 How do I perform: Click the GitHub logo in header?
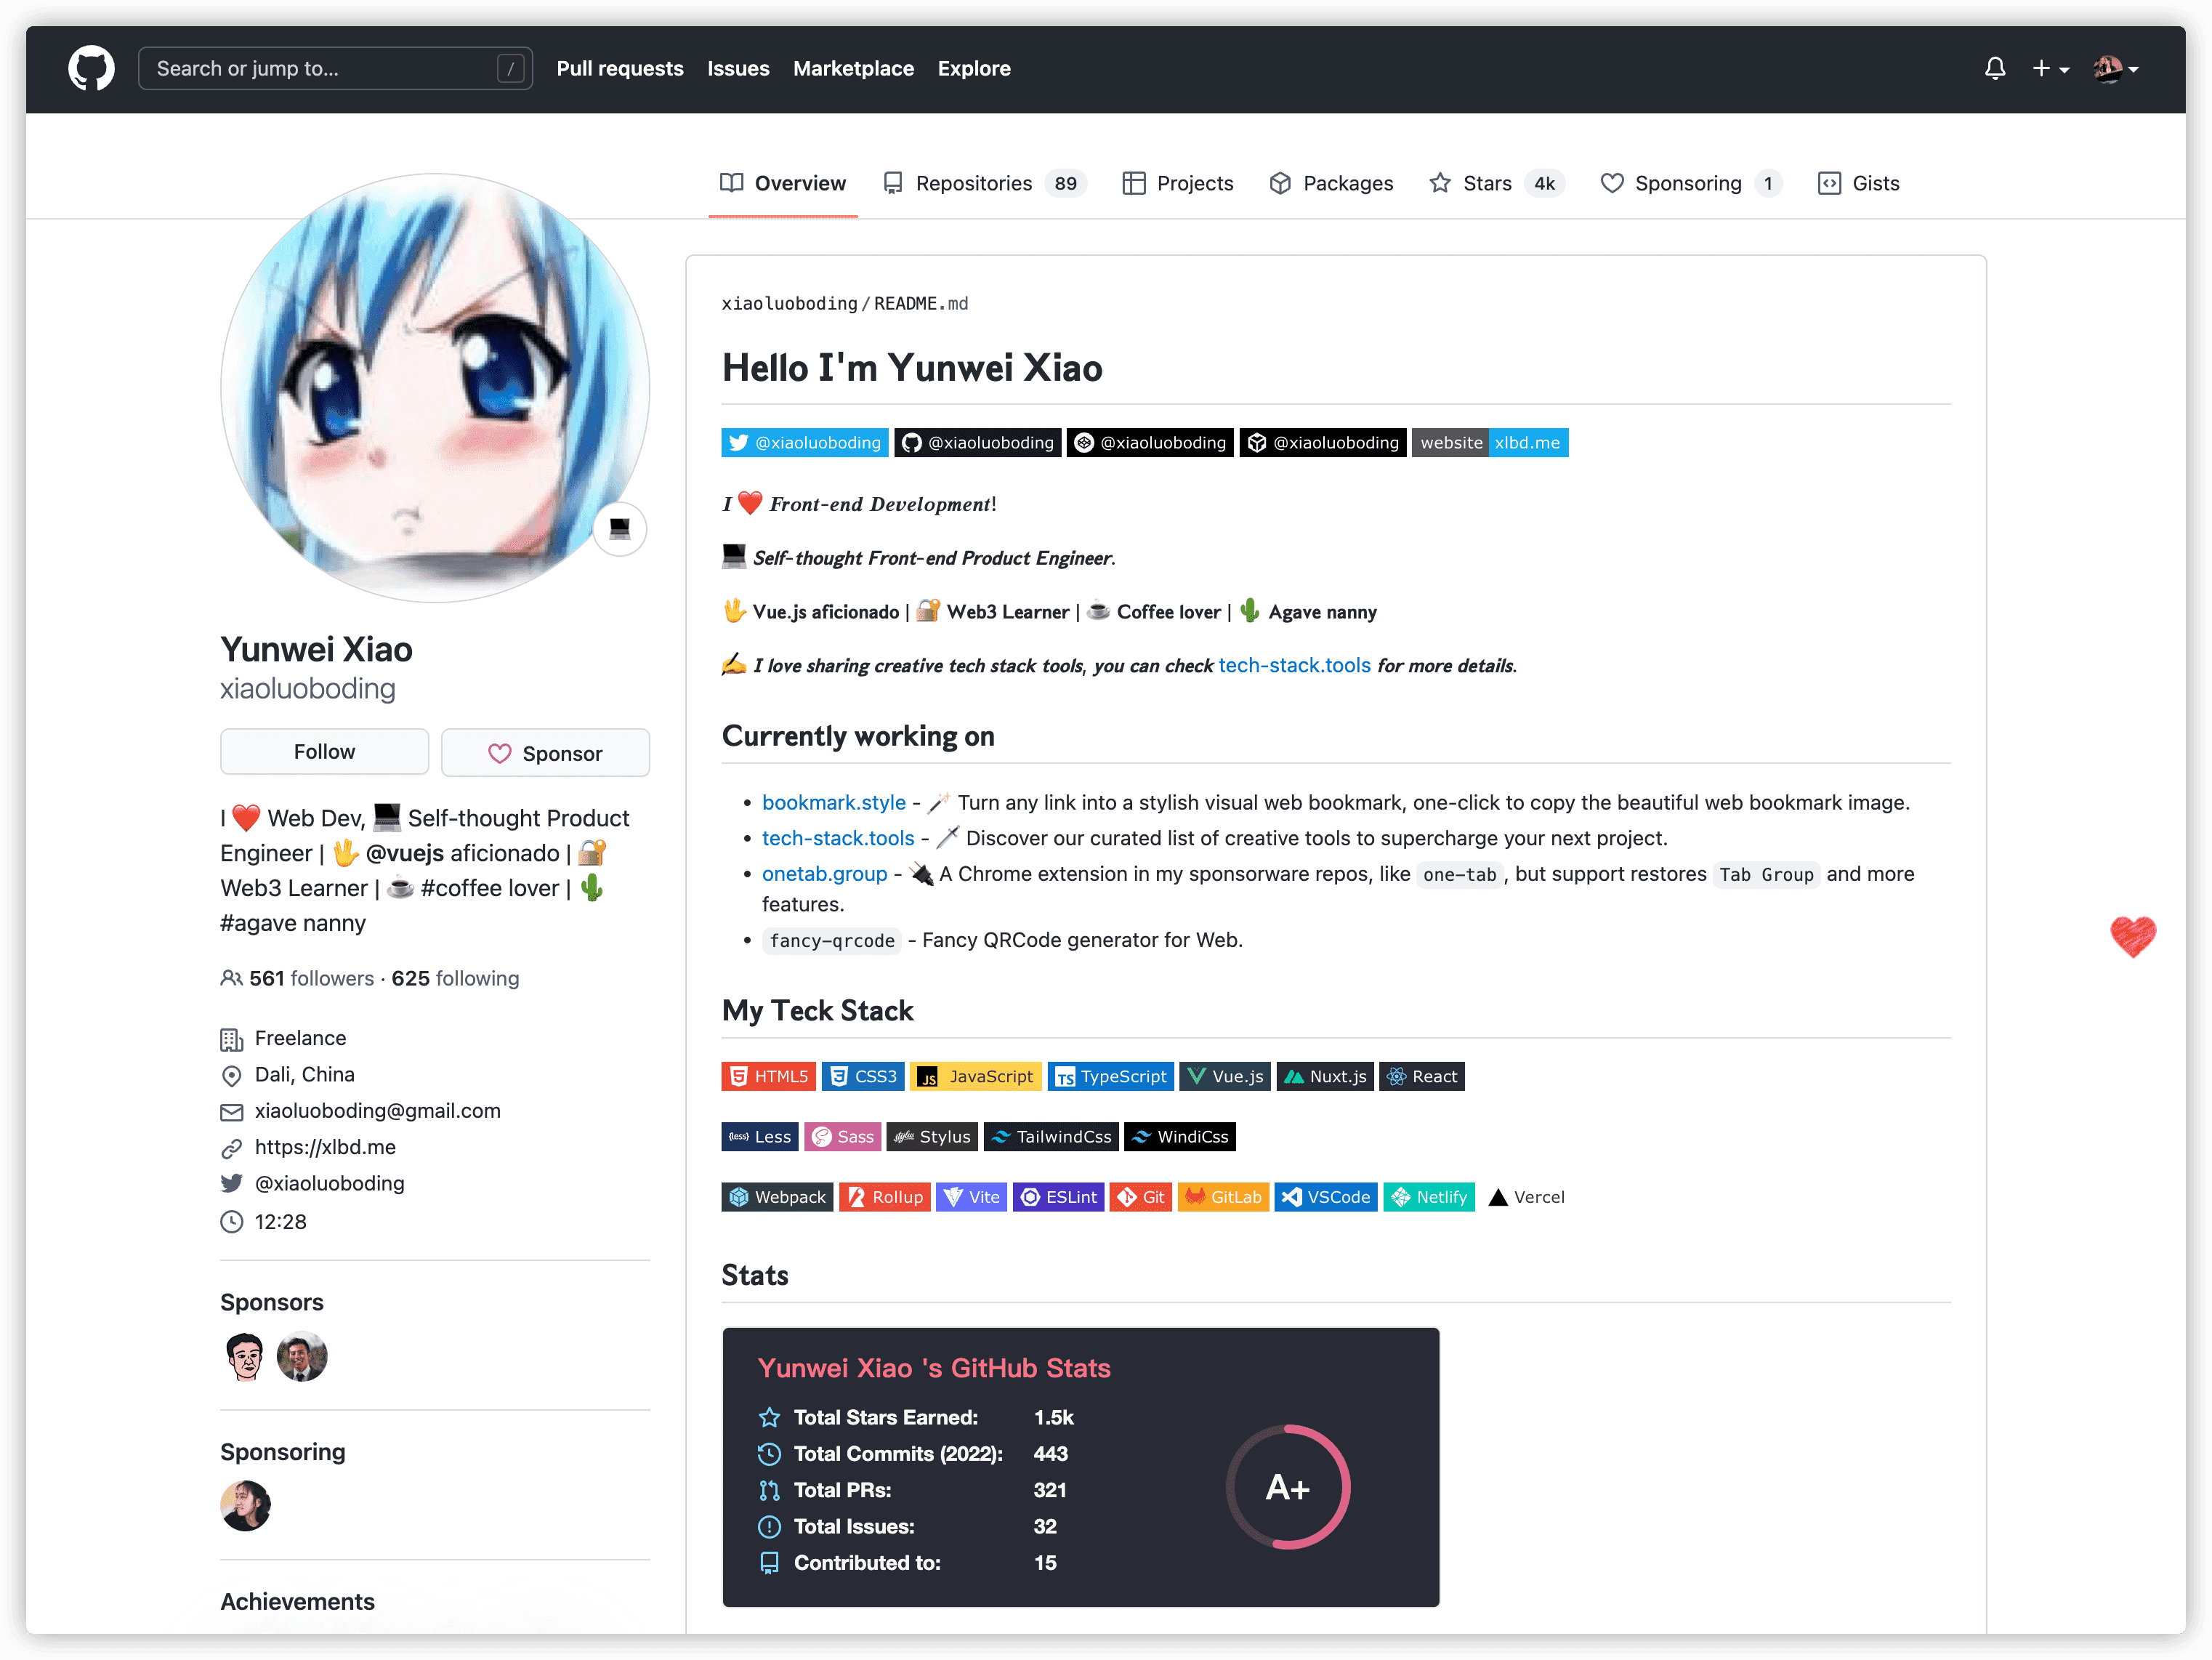point(91,69)
